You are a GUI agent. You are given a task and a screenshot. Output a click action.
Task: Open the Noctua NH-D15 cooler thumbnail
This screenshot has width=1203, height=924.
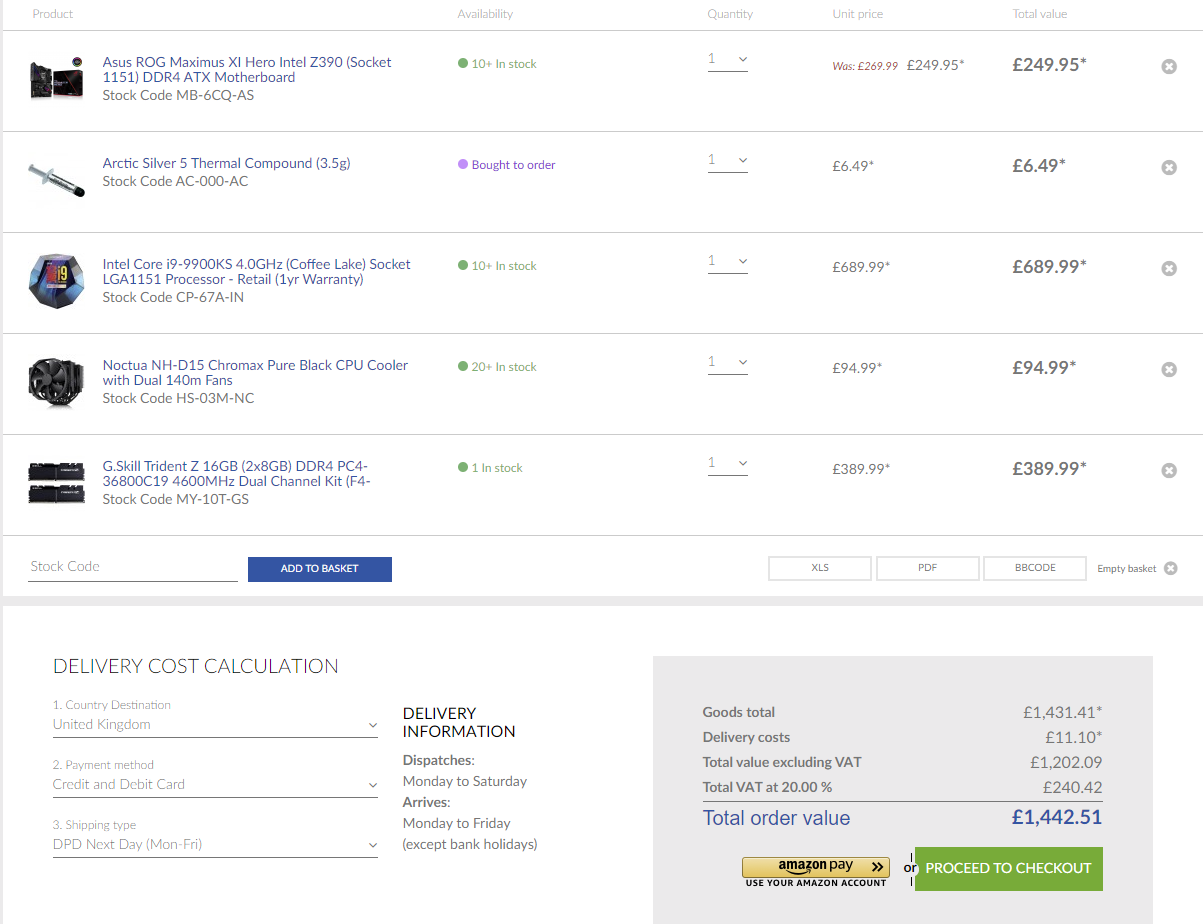(56, 382)
